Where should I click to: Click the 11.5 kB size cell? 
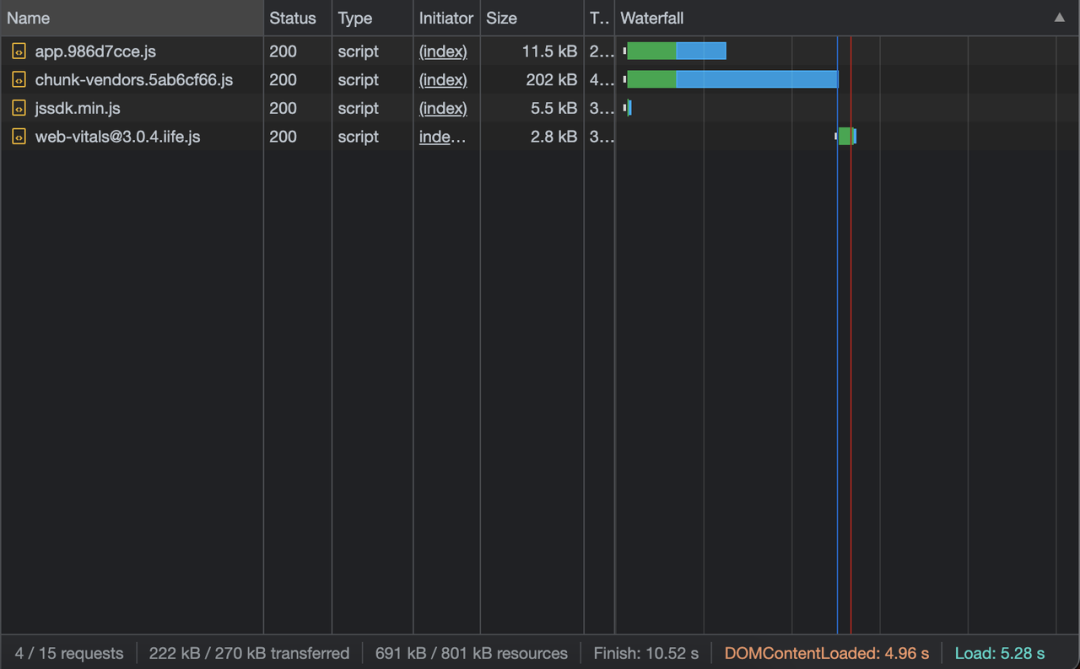click(x=549, y=51)
